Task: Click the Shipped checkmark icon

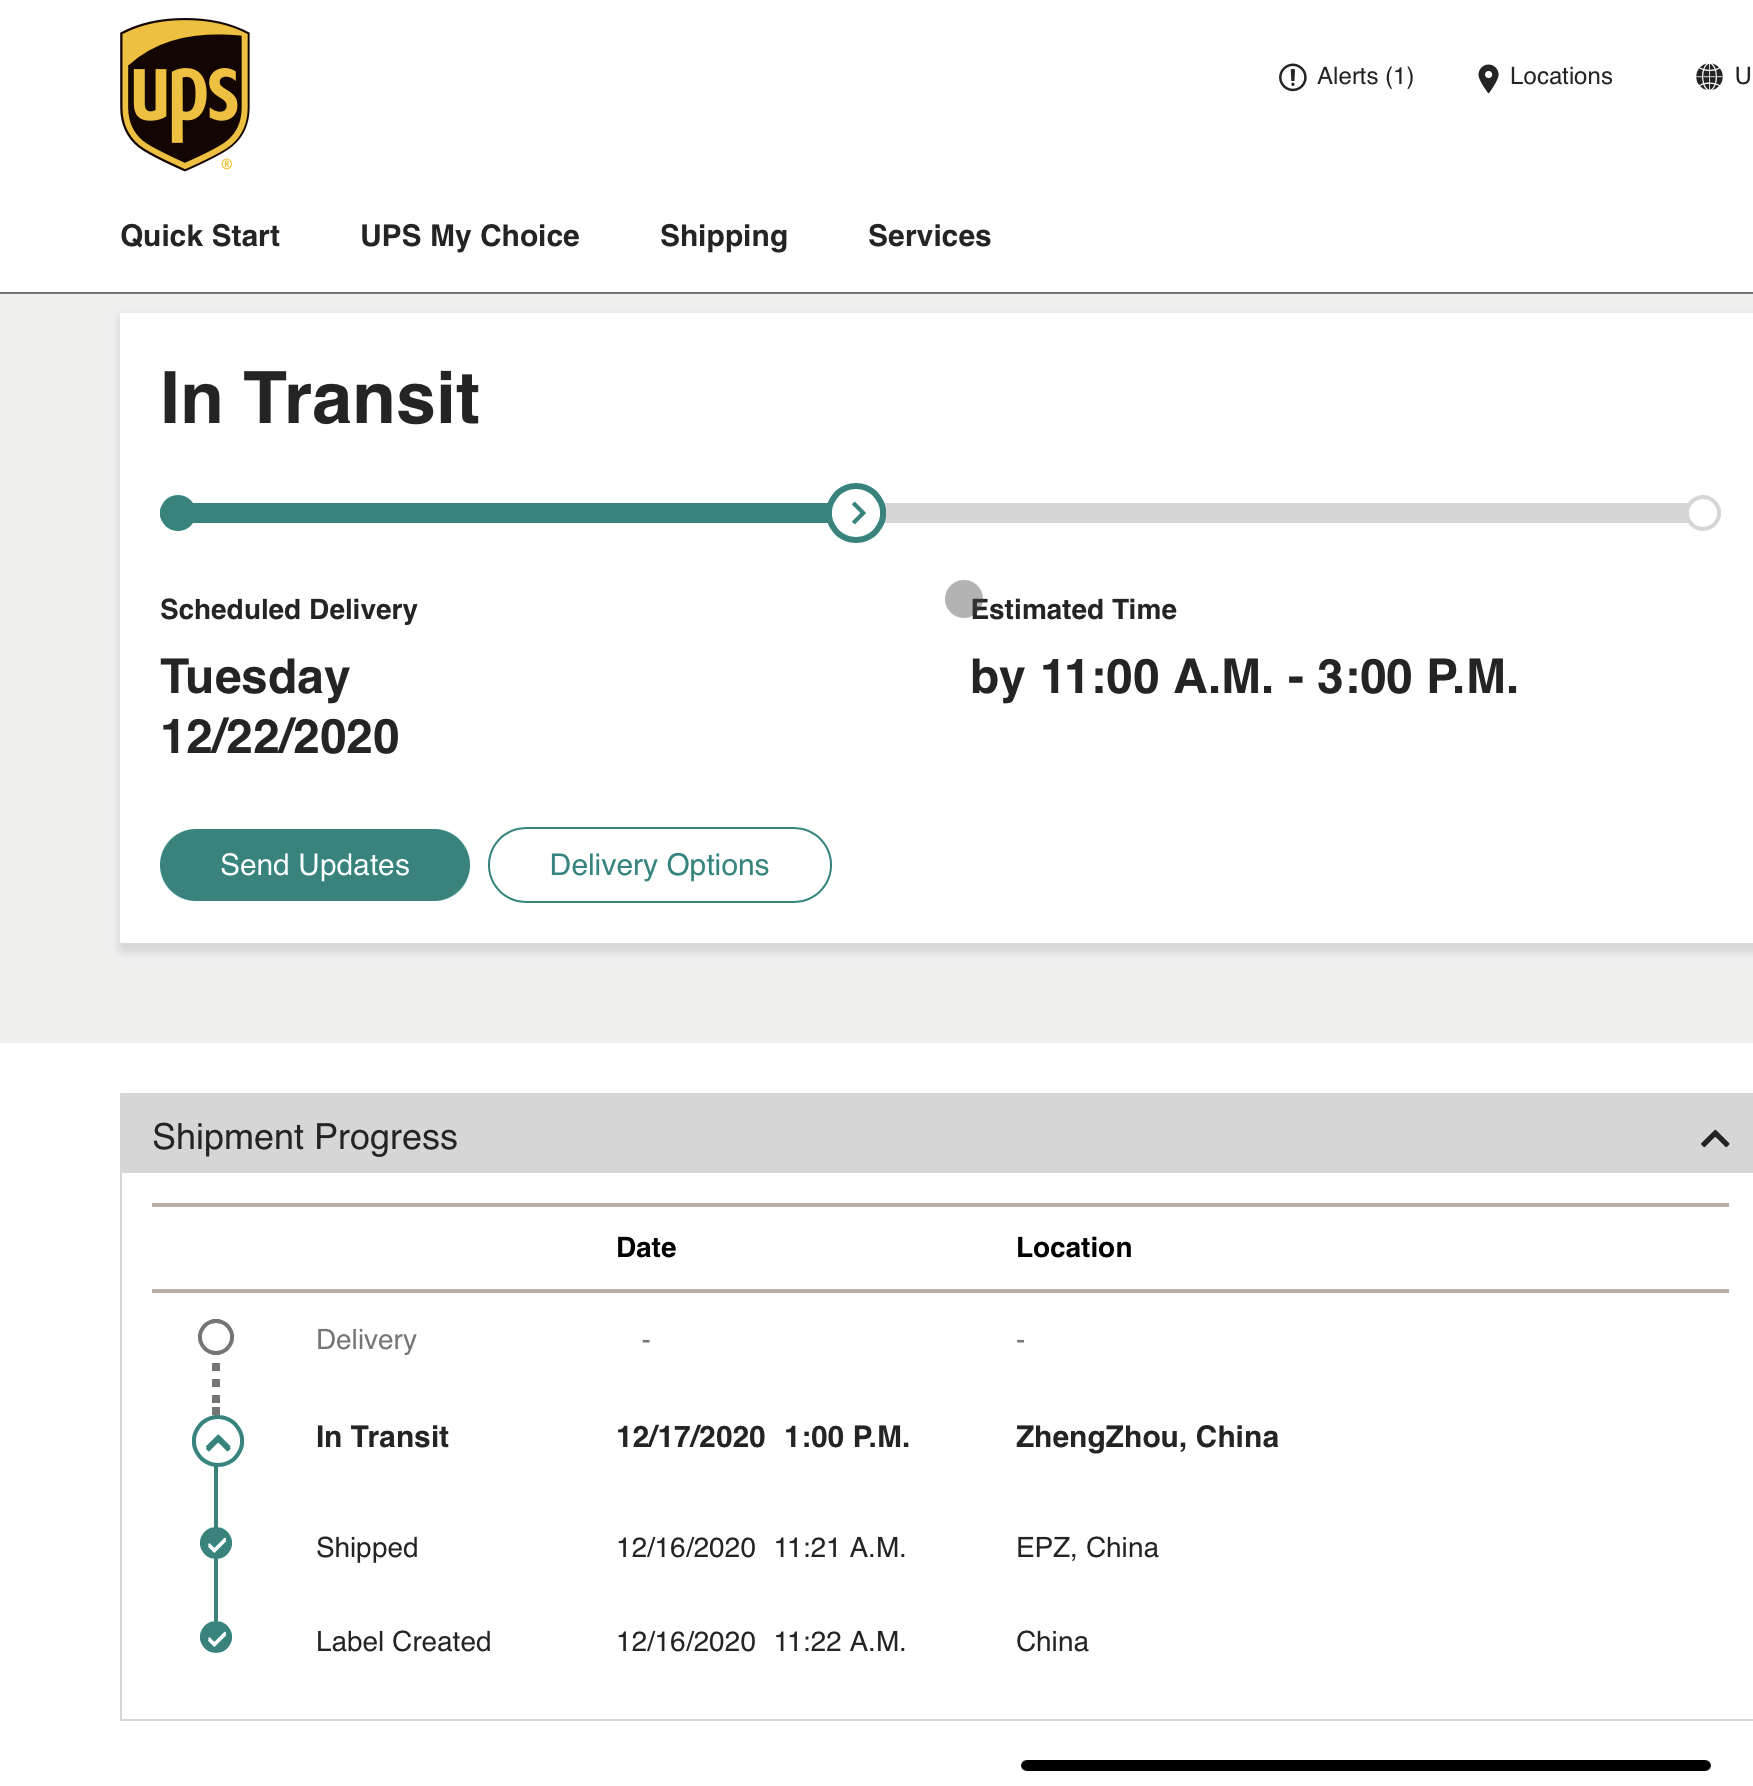Action: pyautogui.click(x=216, y=1544)
